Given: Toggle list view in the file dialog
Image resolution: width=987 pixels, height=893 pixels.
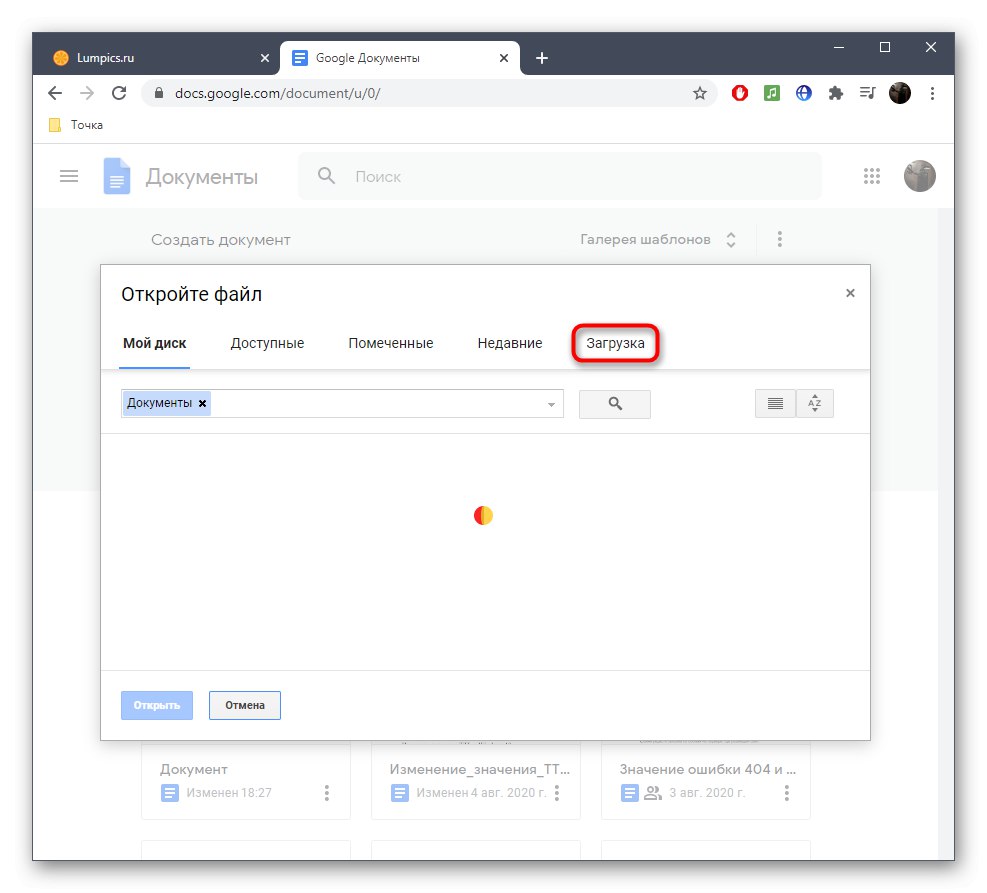Looking at the screenshot, I should 774,402.
